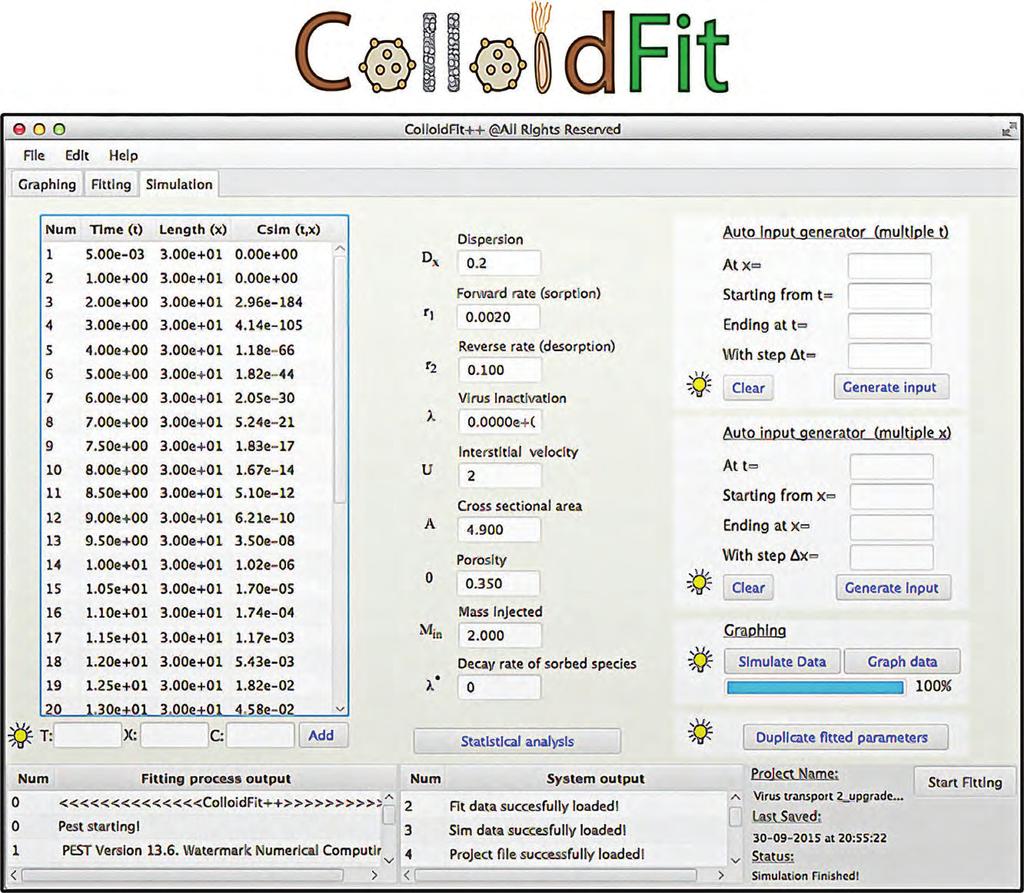Click 'Sim data succesfully loaded!' row
Image resolution: width=1024 pixels, height=893 pixels.
(x=565, y=830)
